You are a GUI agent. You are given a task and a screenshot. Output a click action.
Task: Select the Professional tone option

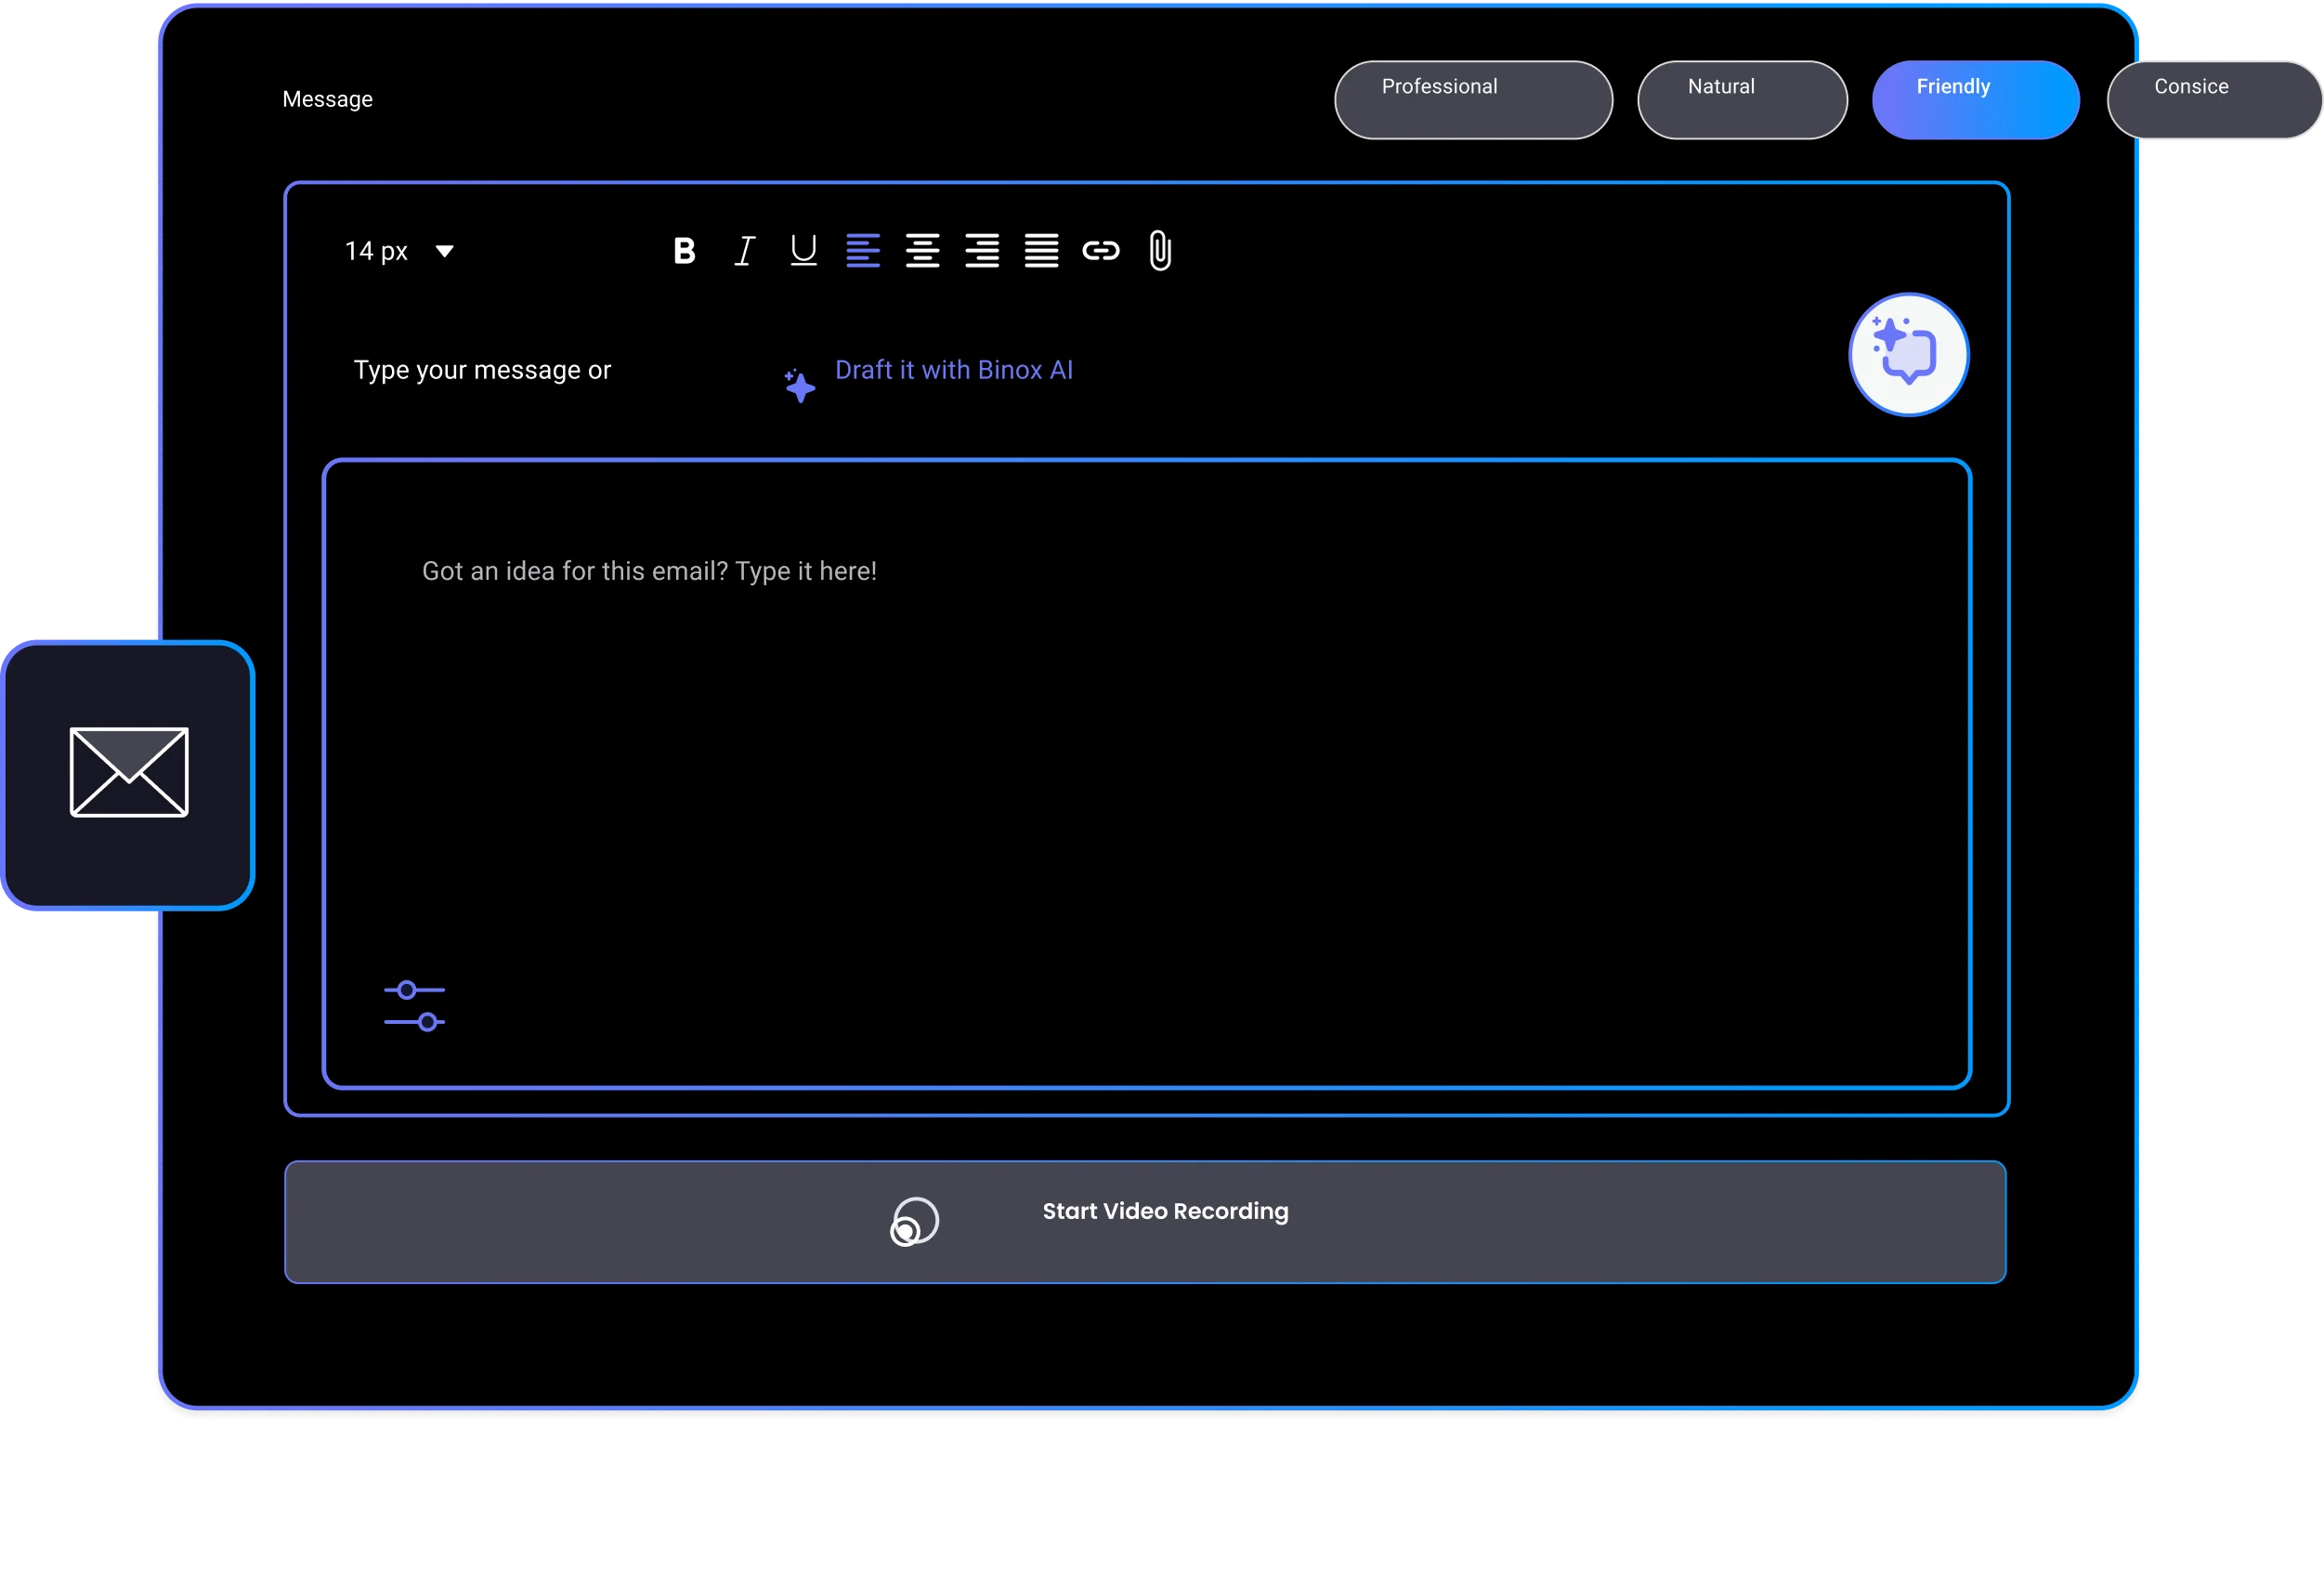pyautogui.click(x=1473, y=100)
